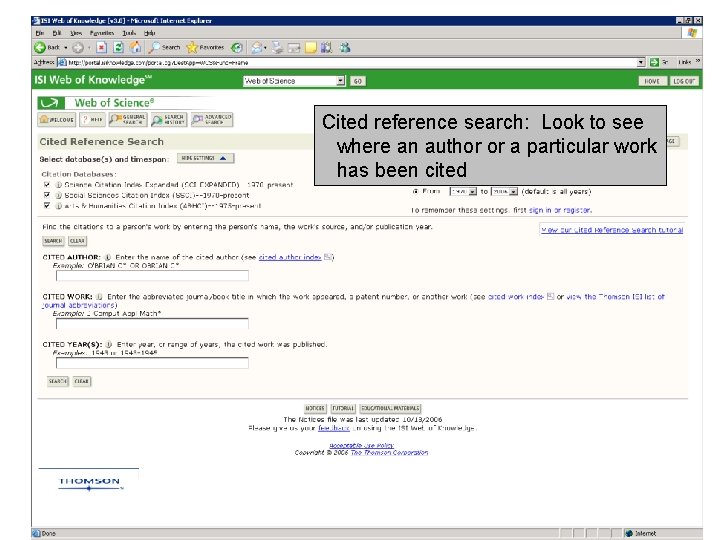View the Cited Reference Search tutorial link

tap(612, 230)
